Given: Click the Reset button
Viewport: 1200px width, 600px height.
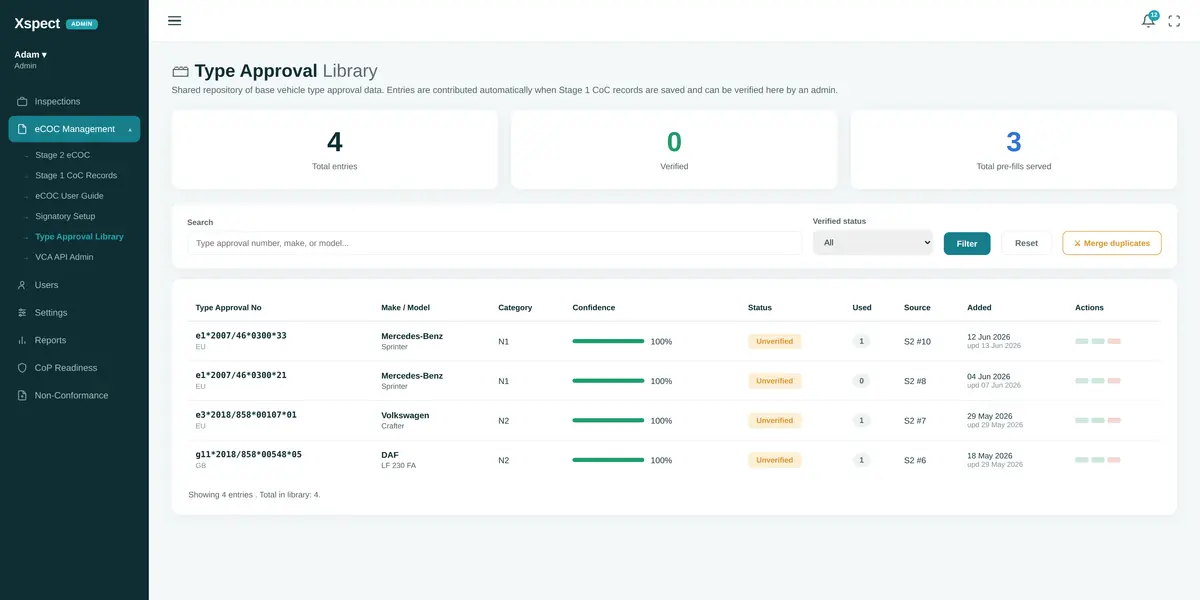Looking at the screenshot, I should click(x=1026, y=243).
